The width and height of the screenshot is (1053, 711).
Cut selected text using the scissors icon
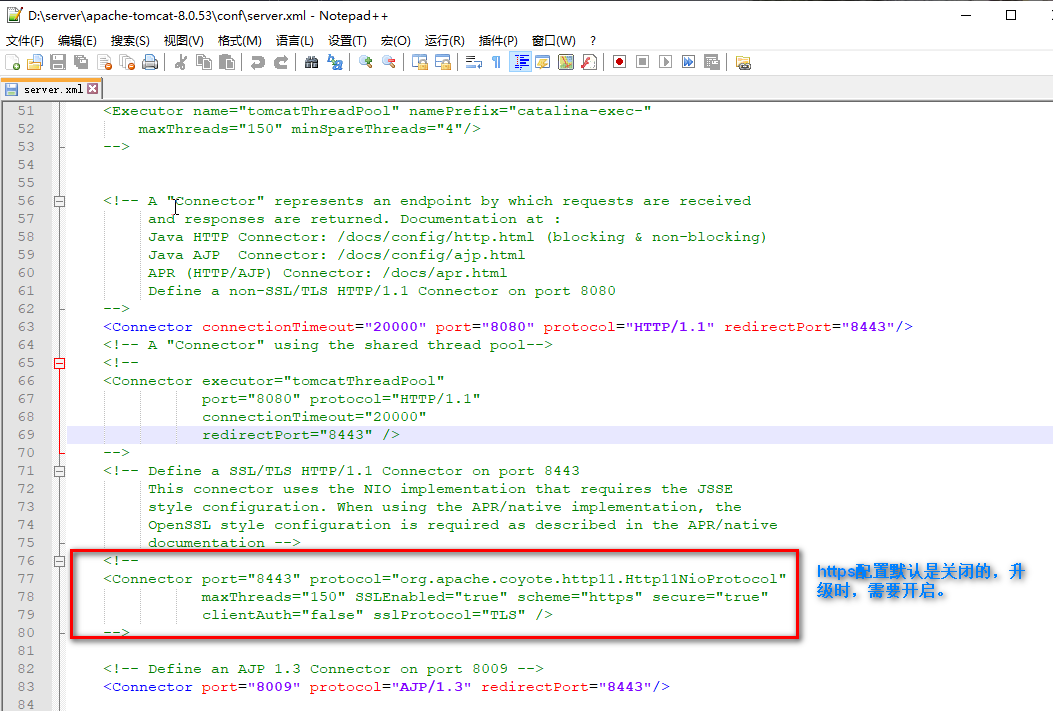tap(181, 62)
